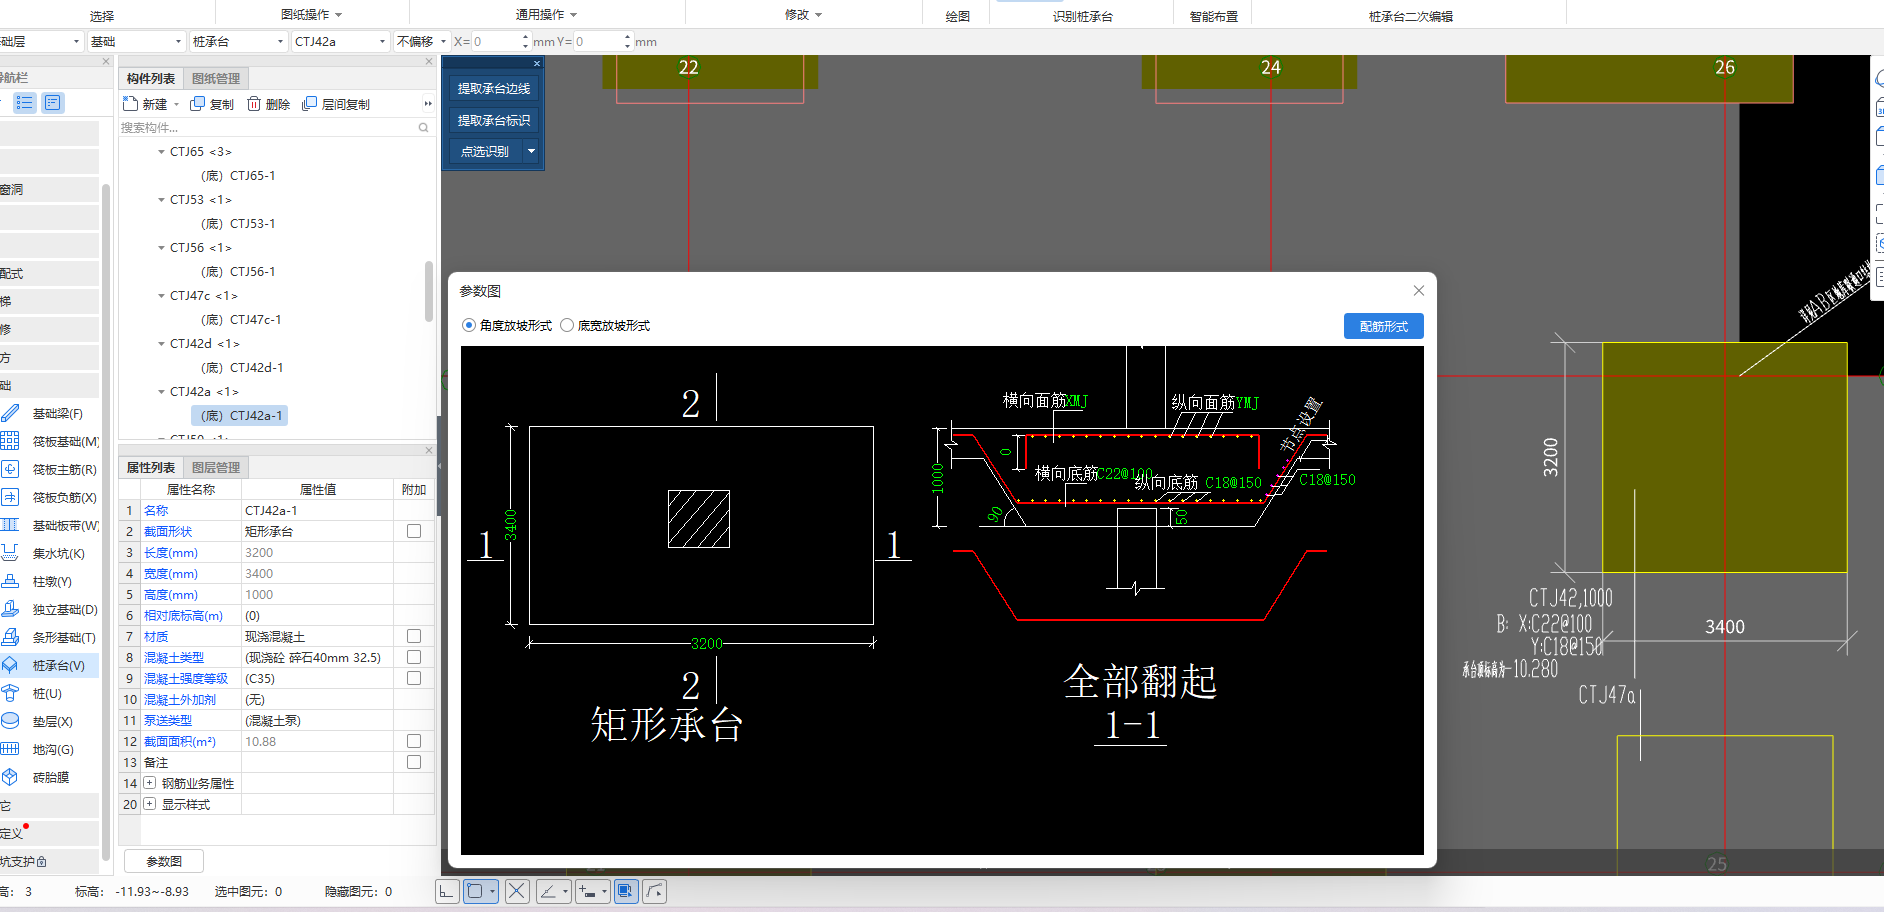Tick the 混凝土强度等级 附加 checkbox

coord(414,679)
